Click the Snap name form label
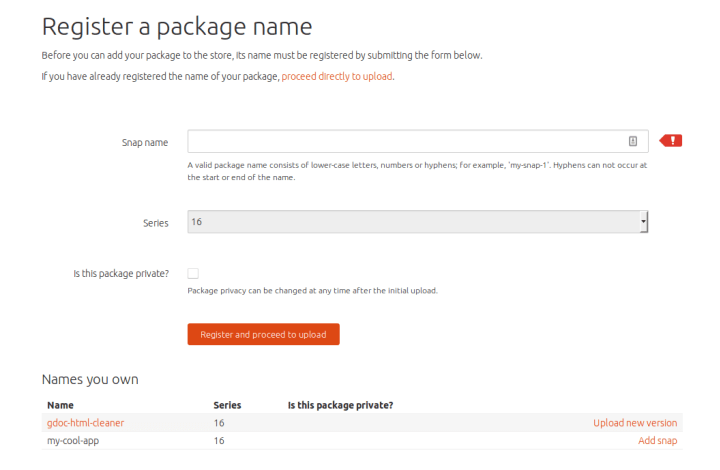Image resolution: width=720 pixels, height=470 pixels. click(x=144, y=142)
